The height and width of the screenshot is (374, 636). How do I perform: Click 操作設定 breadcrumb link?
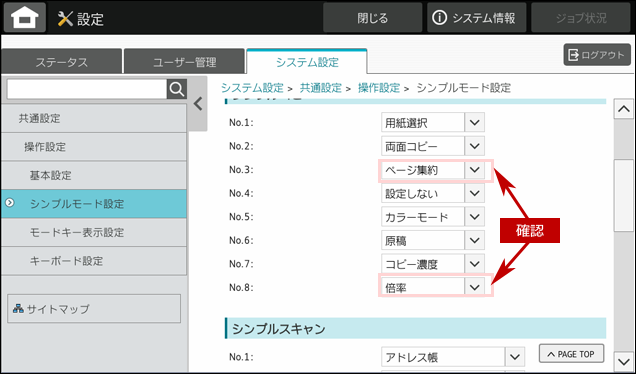378,88
